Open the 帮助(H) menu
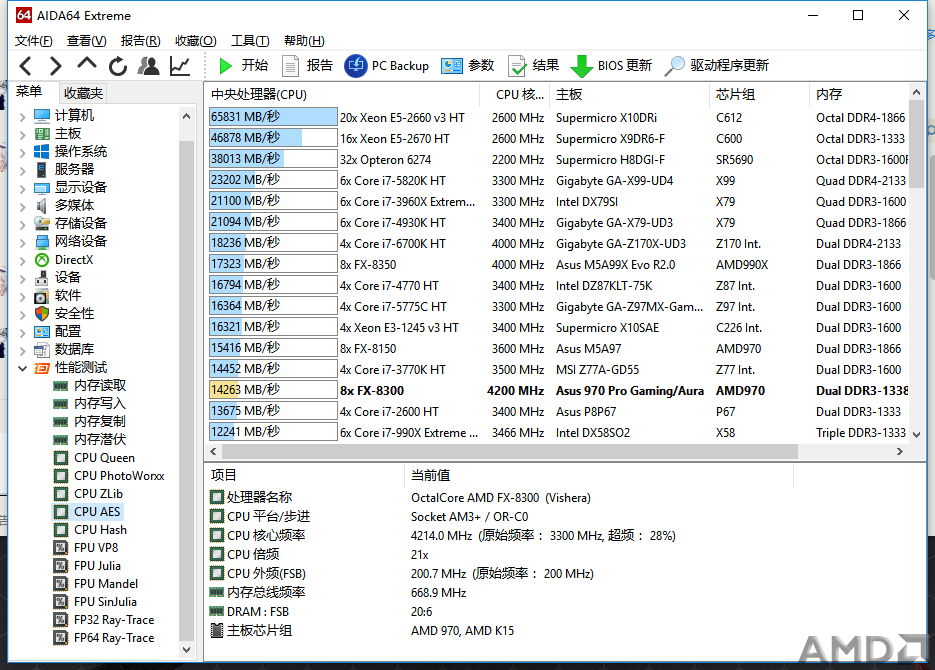Viewport: 935px width, 670px height. (304, 41)
